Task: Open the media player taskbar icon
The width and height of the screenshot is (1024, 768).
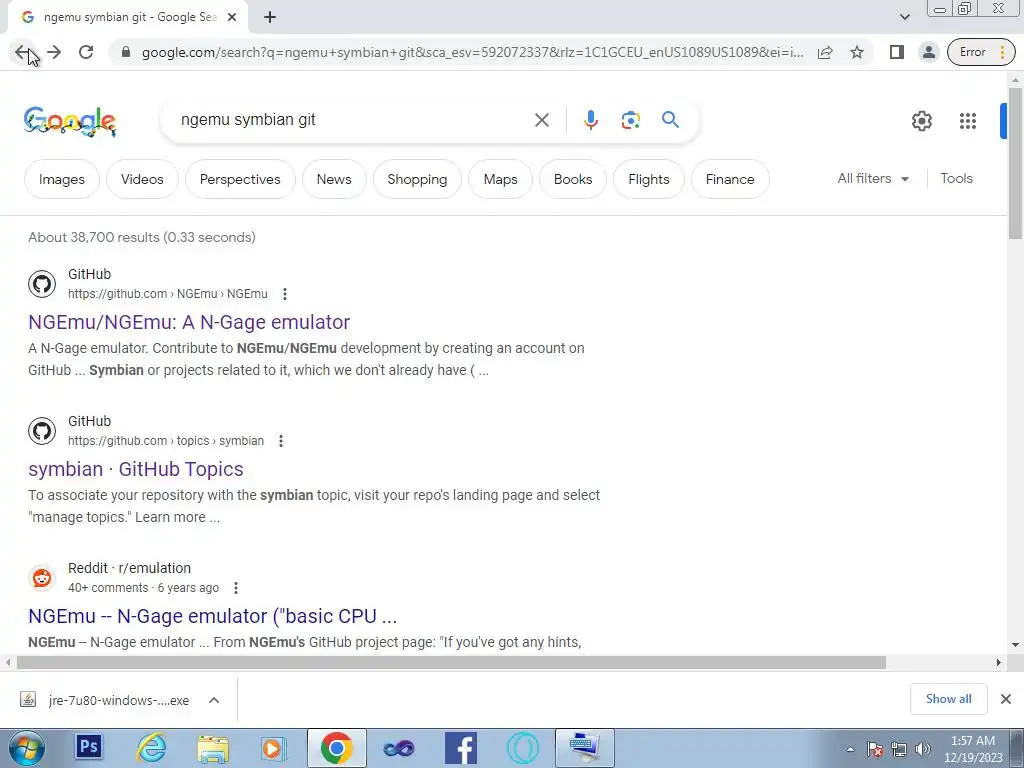Action: point(274,748)
